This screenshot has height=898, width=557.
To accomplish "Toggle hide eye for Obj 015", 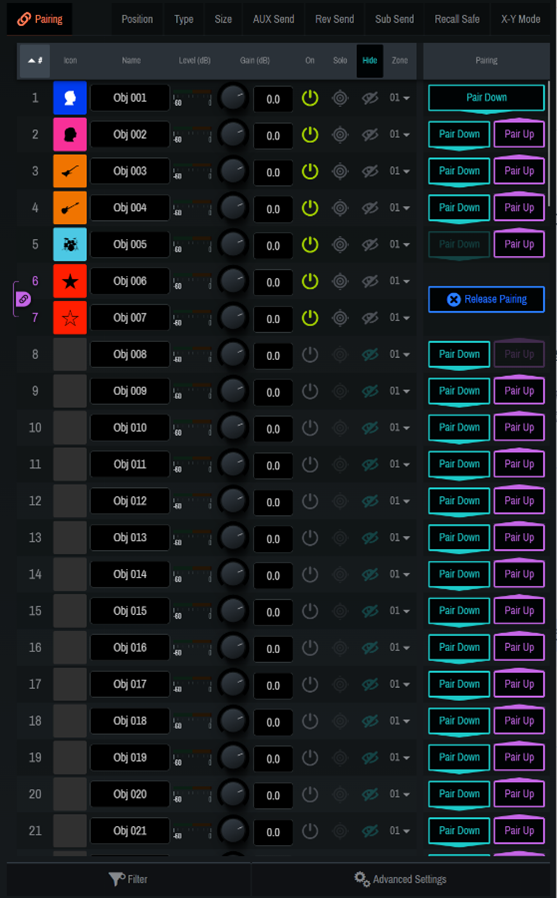I will (370, 611).
